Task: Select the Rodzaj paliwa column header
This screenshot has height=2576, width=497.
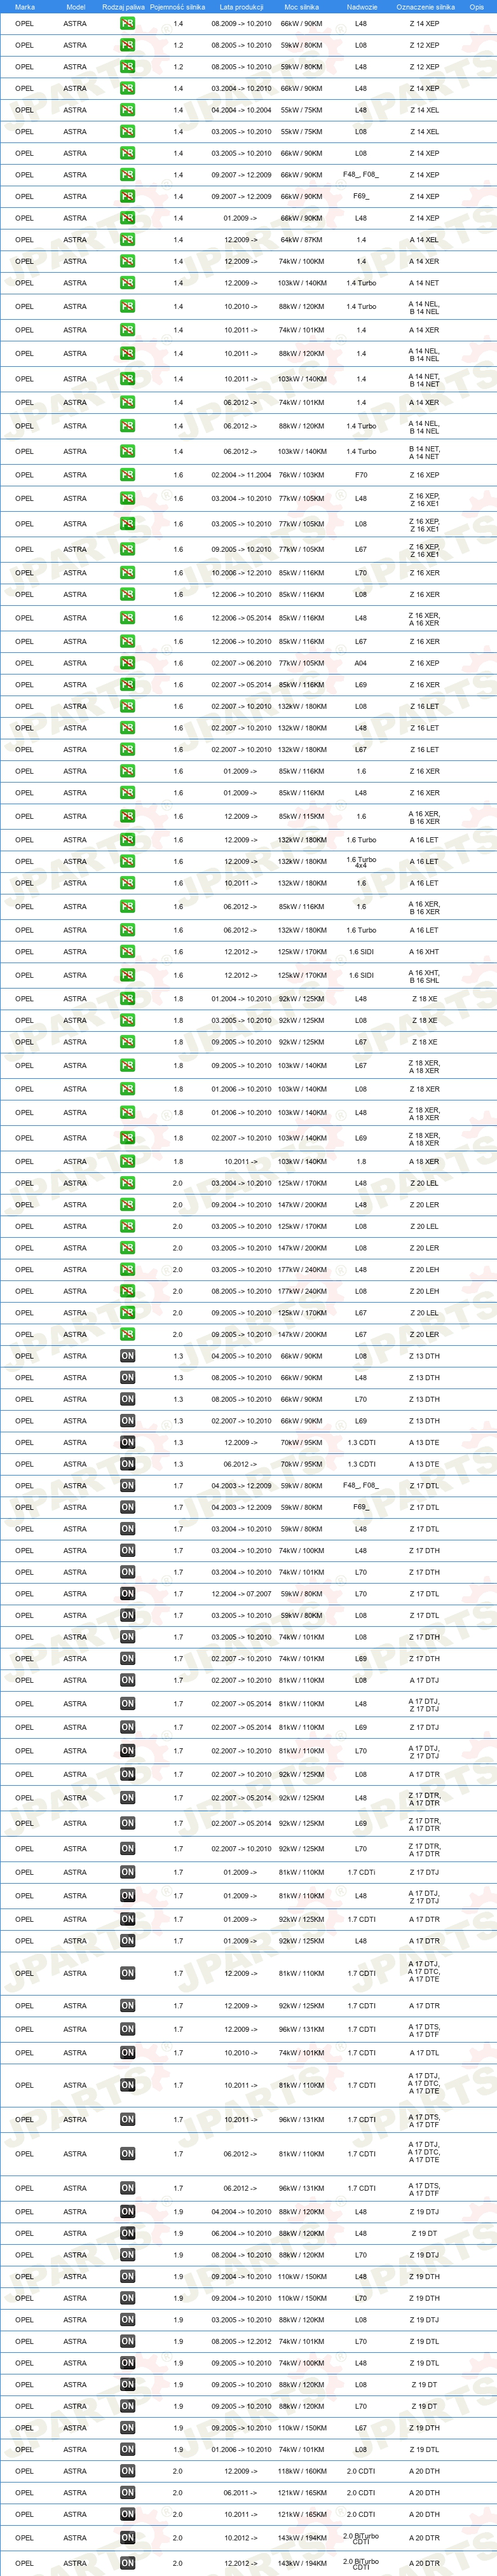Action: 124,7
